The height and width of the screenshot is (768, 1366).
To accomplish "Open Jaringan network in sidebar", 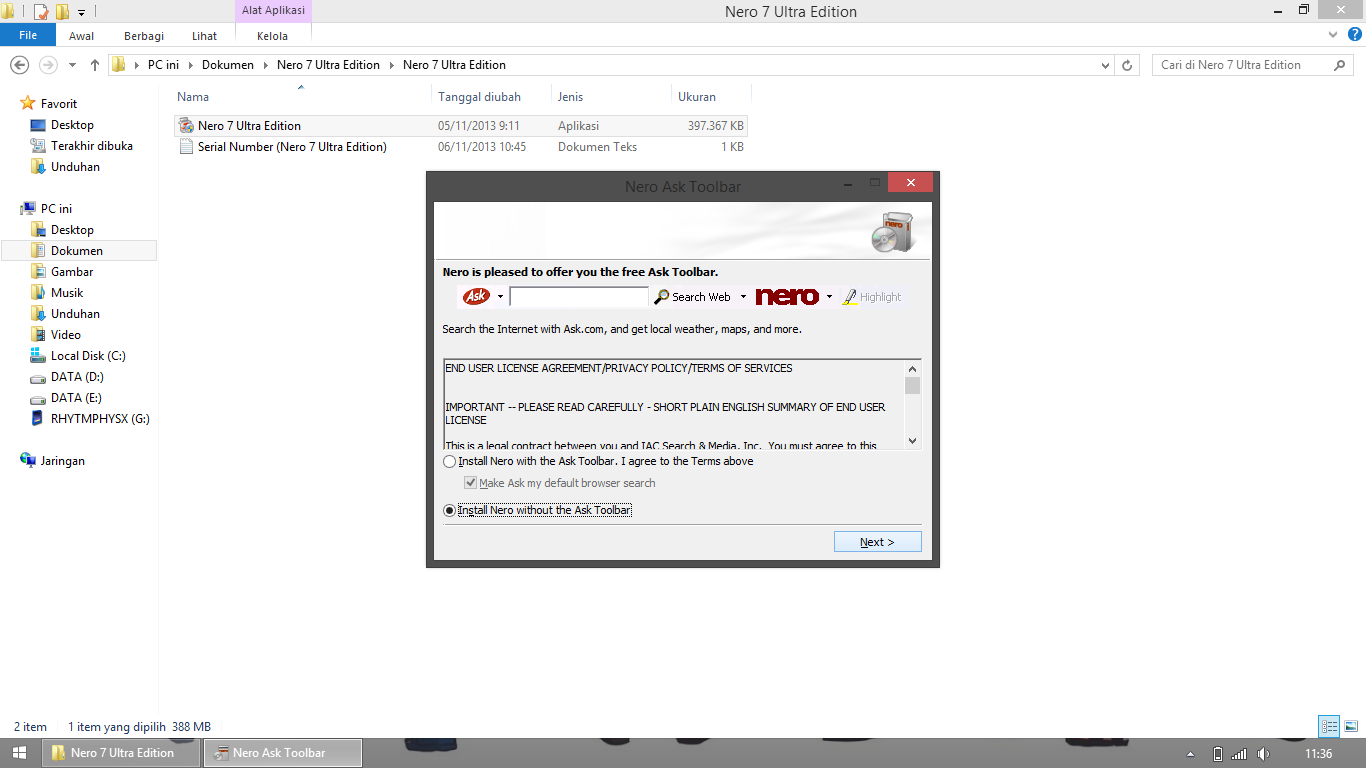I will (62, 461).
